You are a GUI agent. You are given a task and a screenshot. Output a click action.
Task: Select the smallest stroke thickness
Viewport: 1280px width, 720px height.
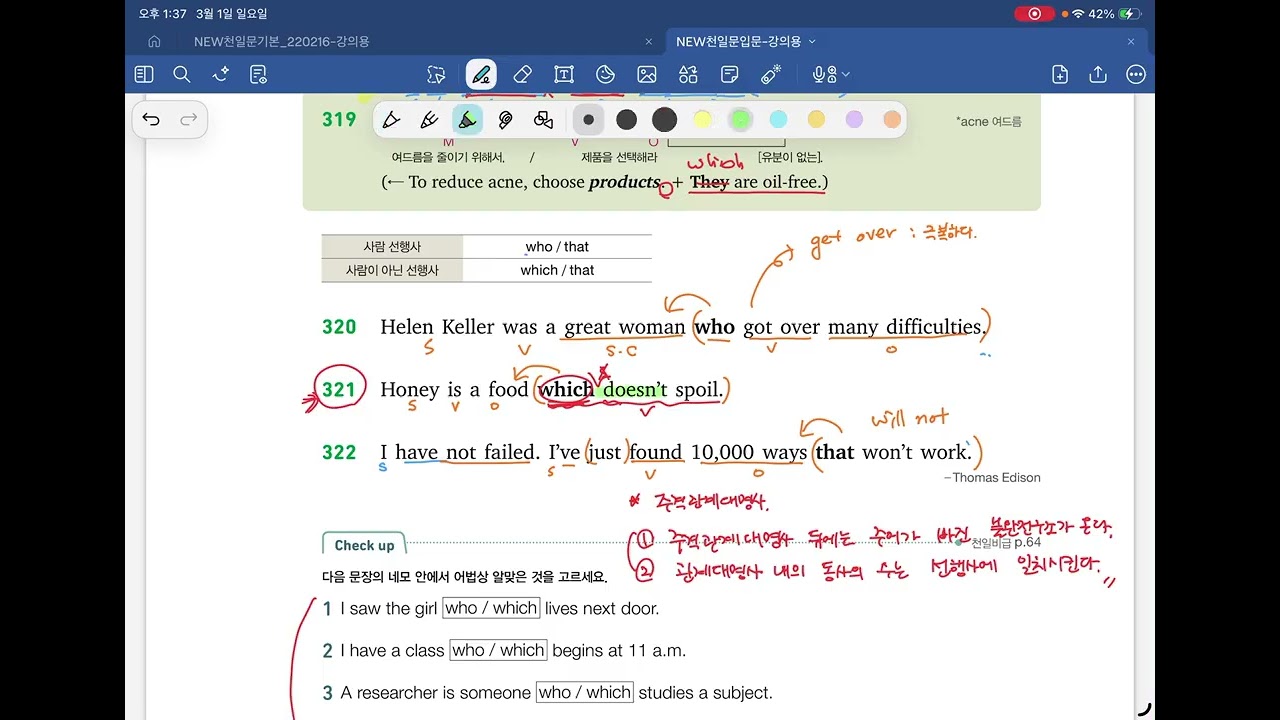[x=589, y=120]
